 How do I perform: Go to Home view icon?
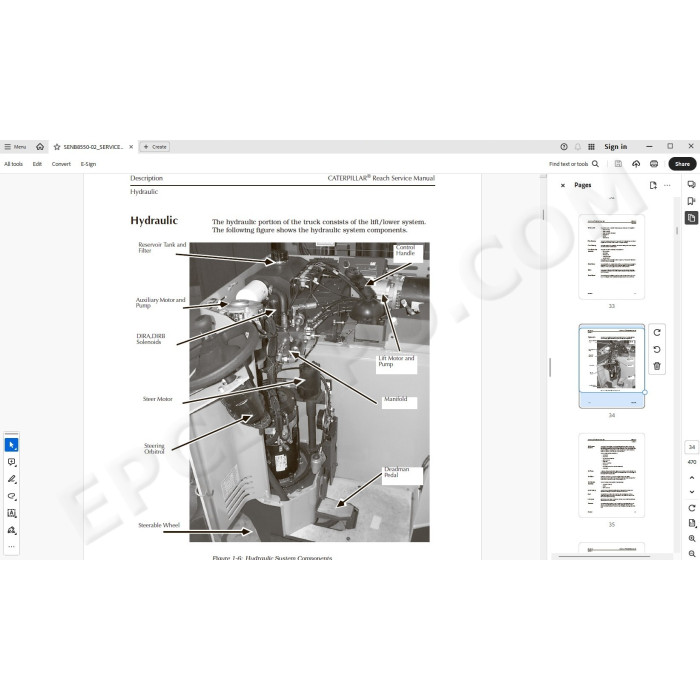click(x=40, y=146)
